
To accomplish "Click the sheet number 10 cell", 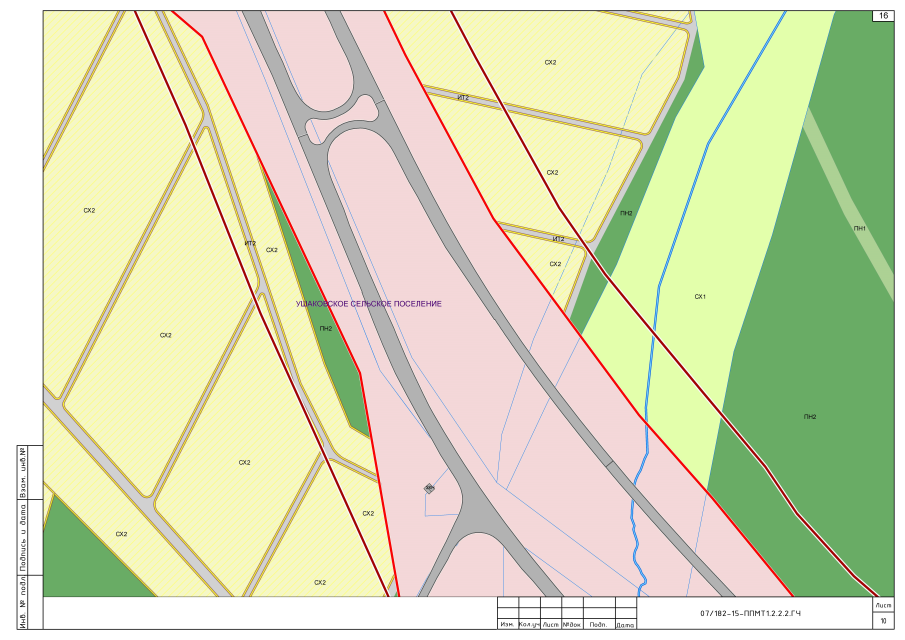I will (883, 621).
